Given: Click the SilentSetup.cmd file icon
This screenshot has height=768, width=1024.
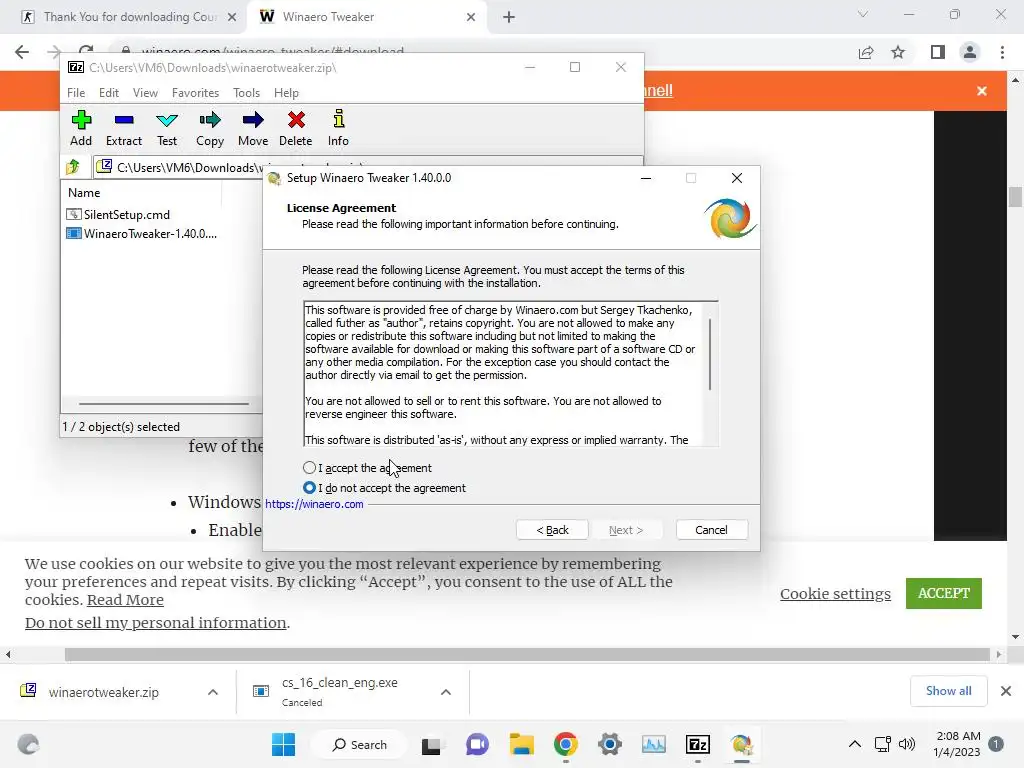Looking at the screenshot, I should click(74, 214).
